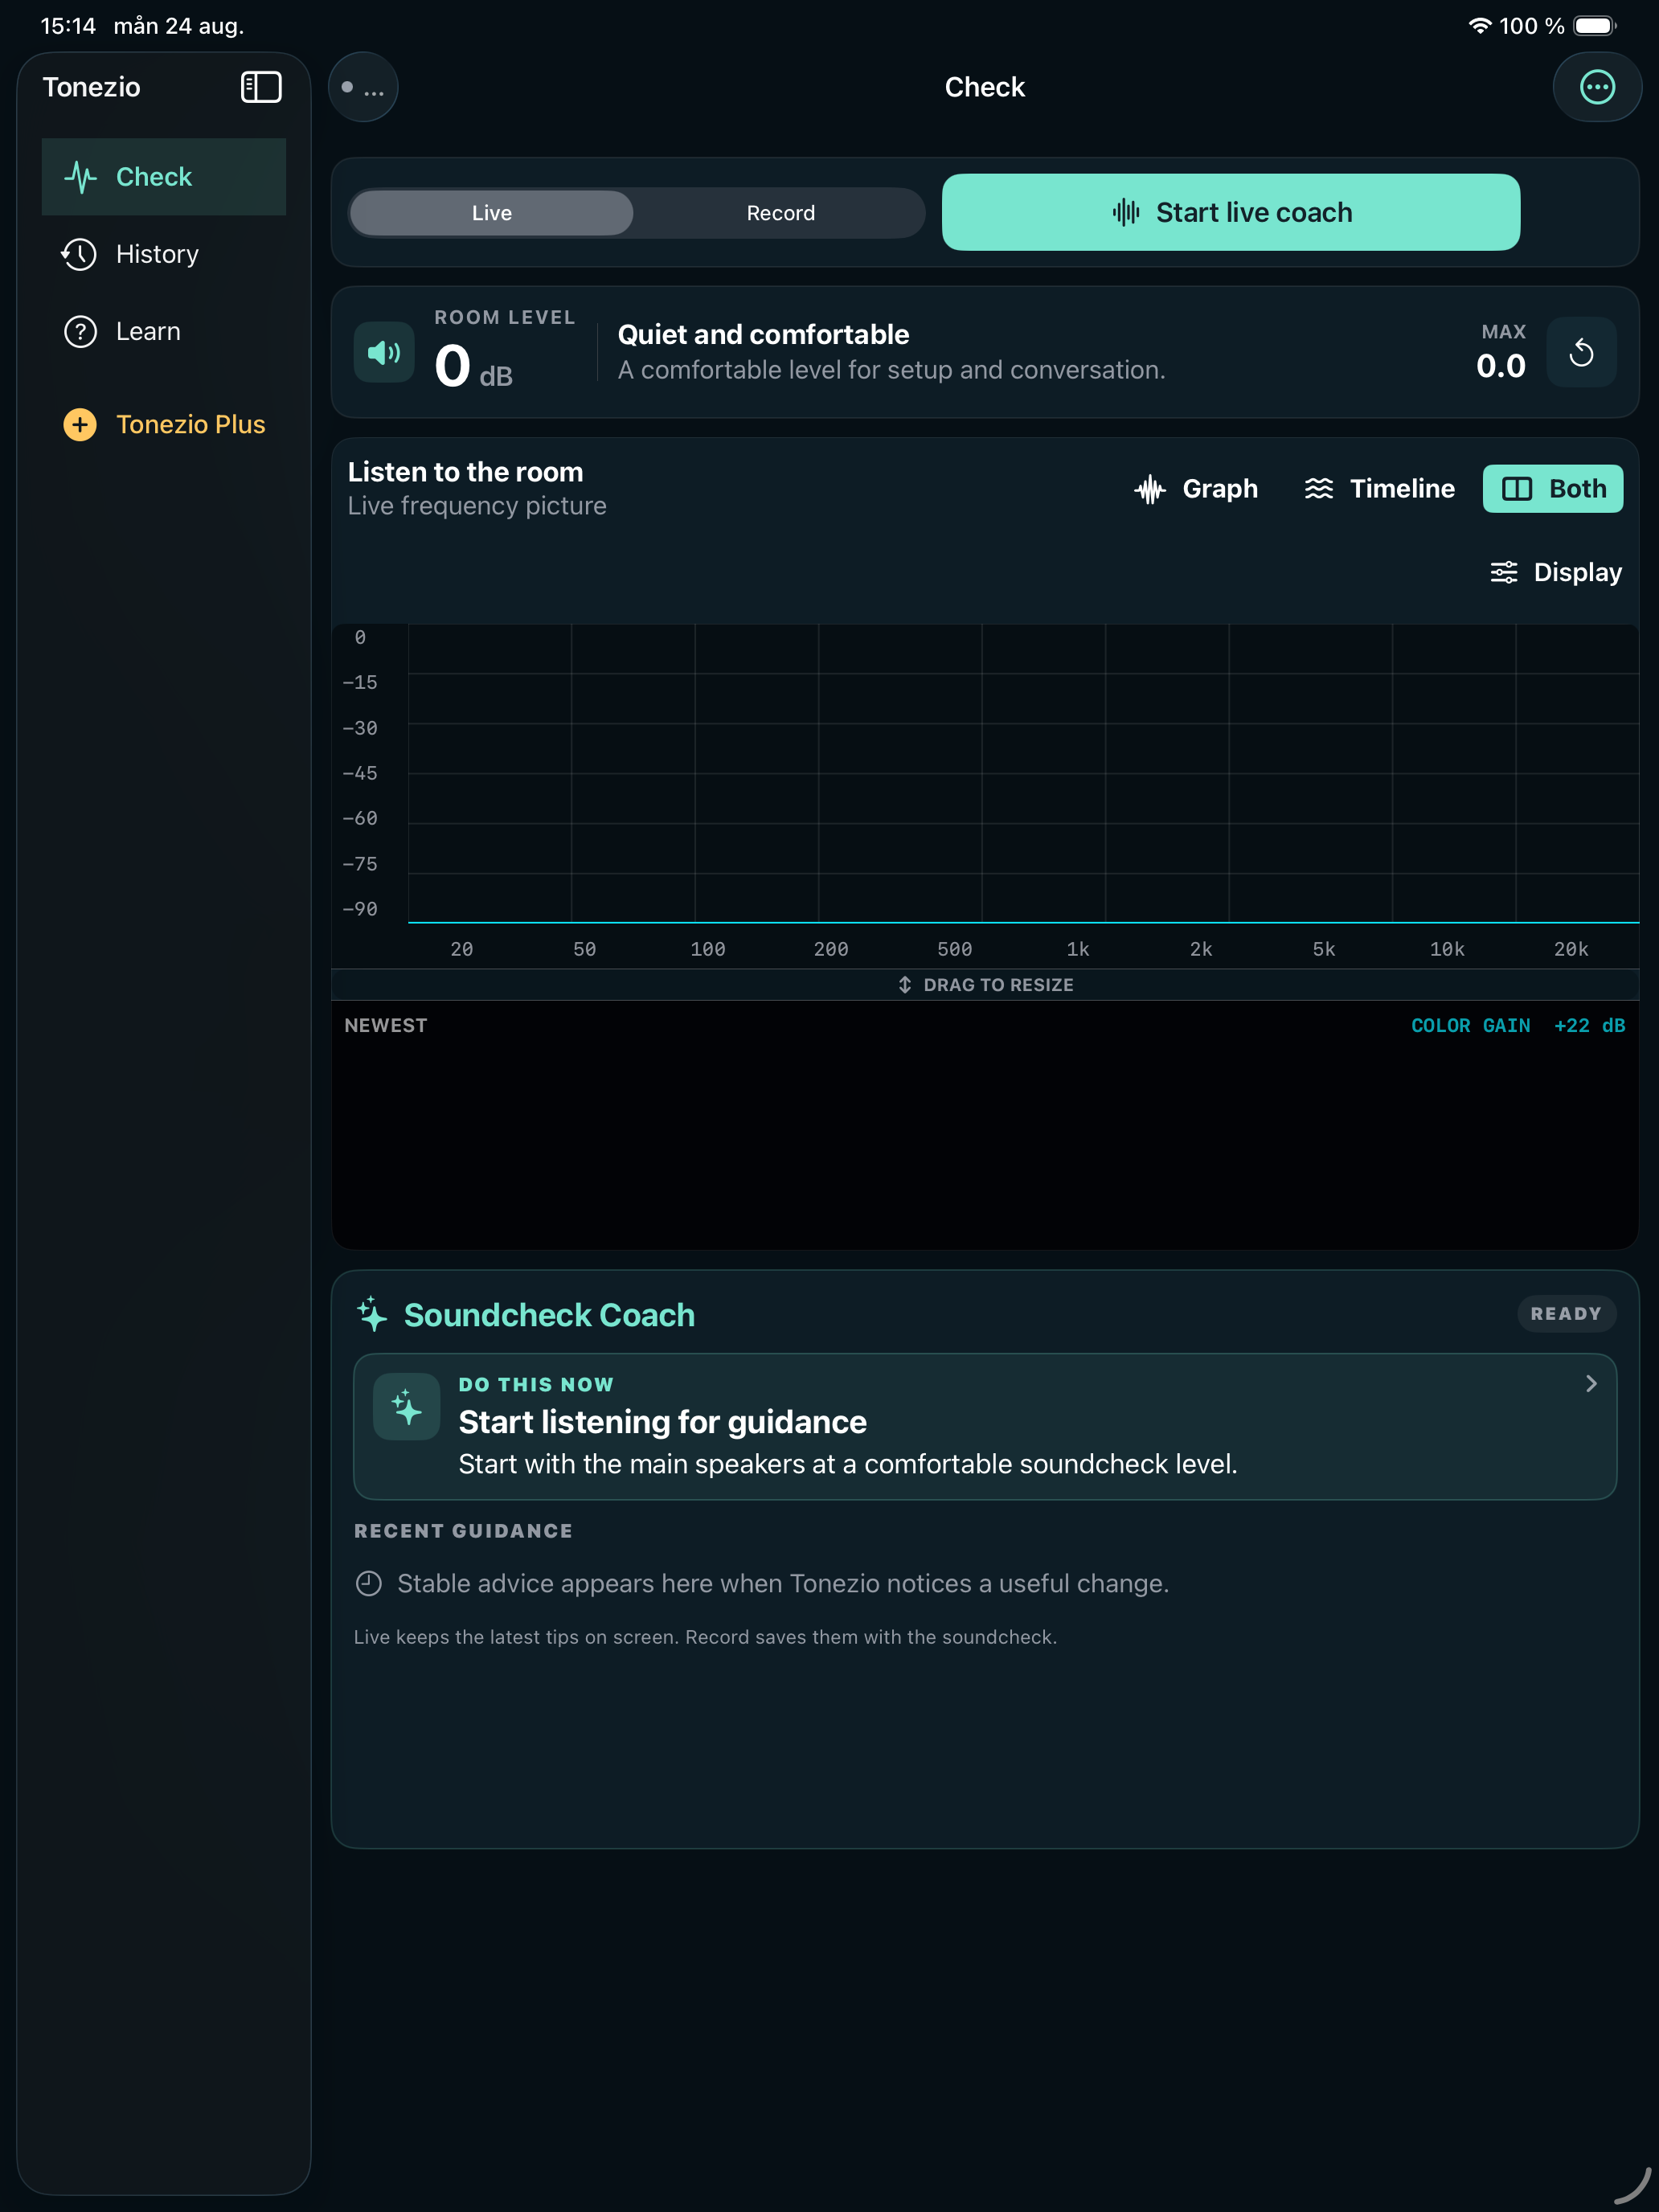Click the yellow Tonezio Plus icon
1659x2212 pixels.
[80, 424]
